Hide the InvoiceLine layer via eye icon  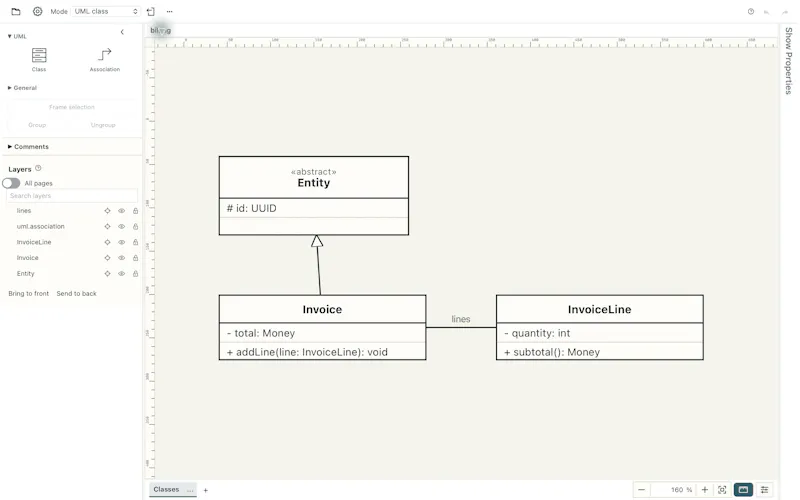(121, 242)
